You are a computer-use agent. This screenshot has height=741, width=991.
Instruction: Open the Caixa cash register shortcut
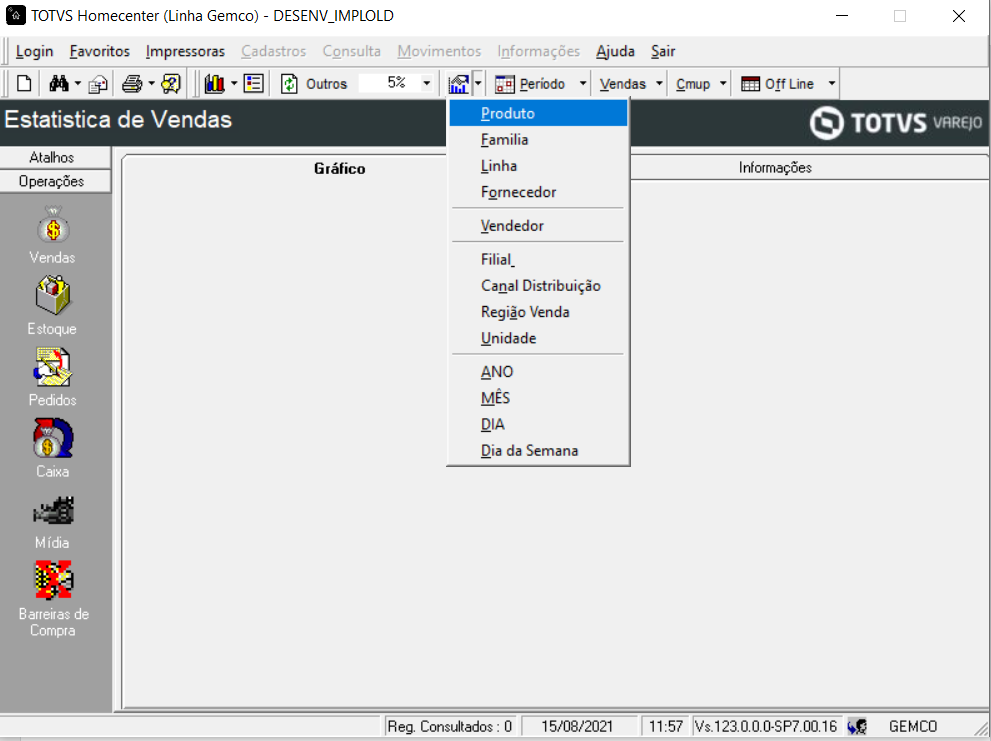tap(52, 448)
